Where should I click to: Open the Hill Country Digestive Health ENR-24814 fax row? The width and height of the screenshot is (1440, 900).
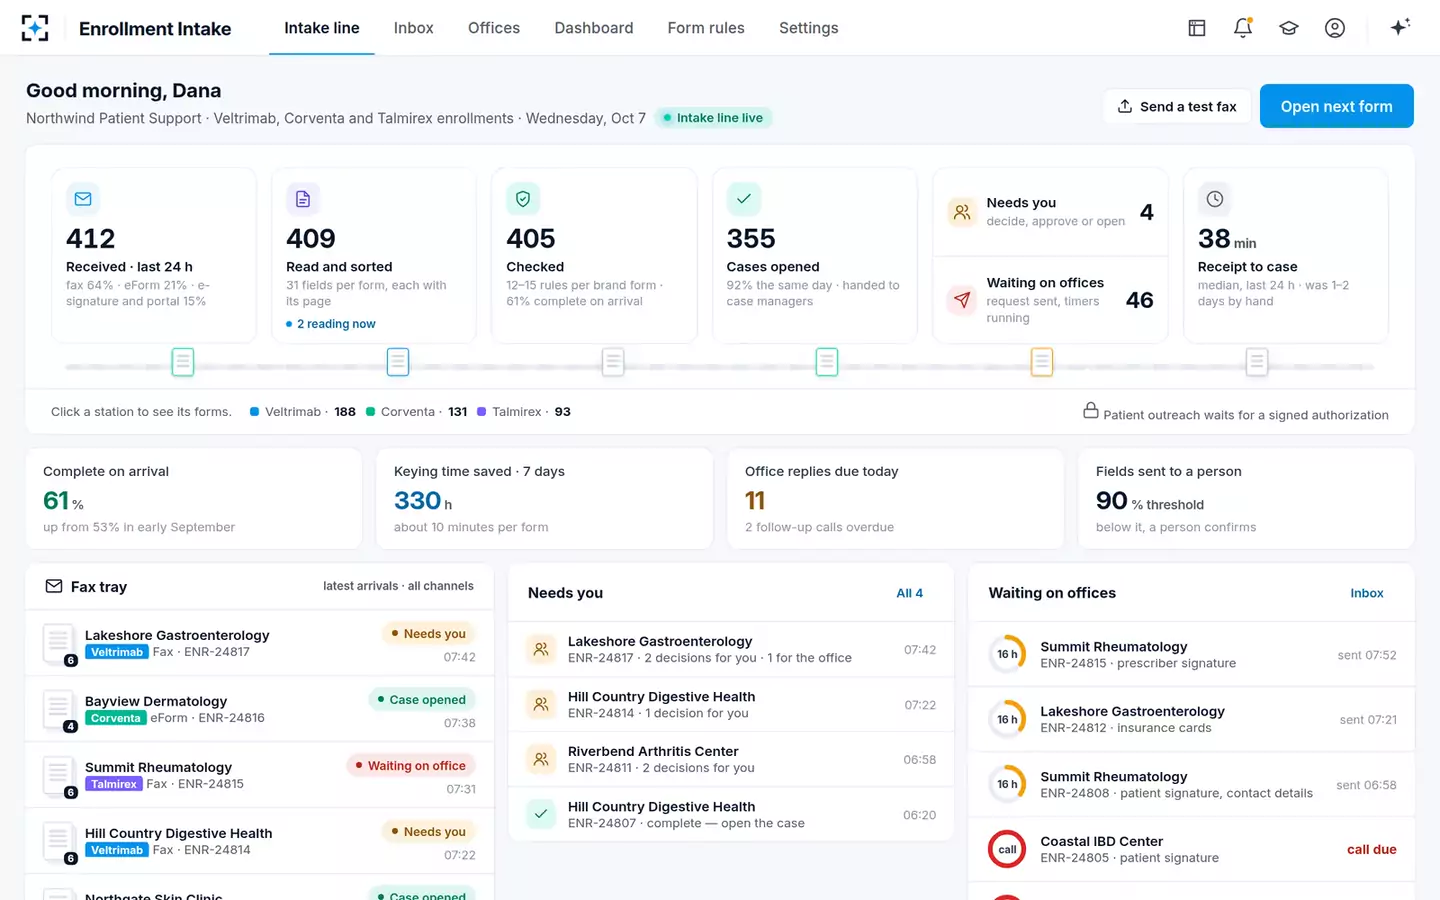(260, 841)
